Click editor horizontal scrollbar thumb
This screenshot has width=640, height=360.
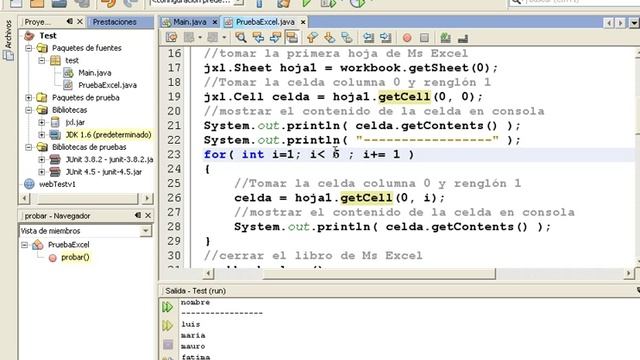coord(379,273)
